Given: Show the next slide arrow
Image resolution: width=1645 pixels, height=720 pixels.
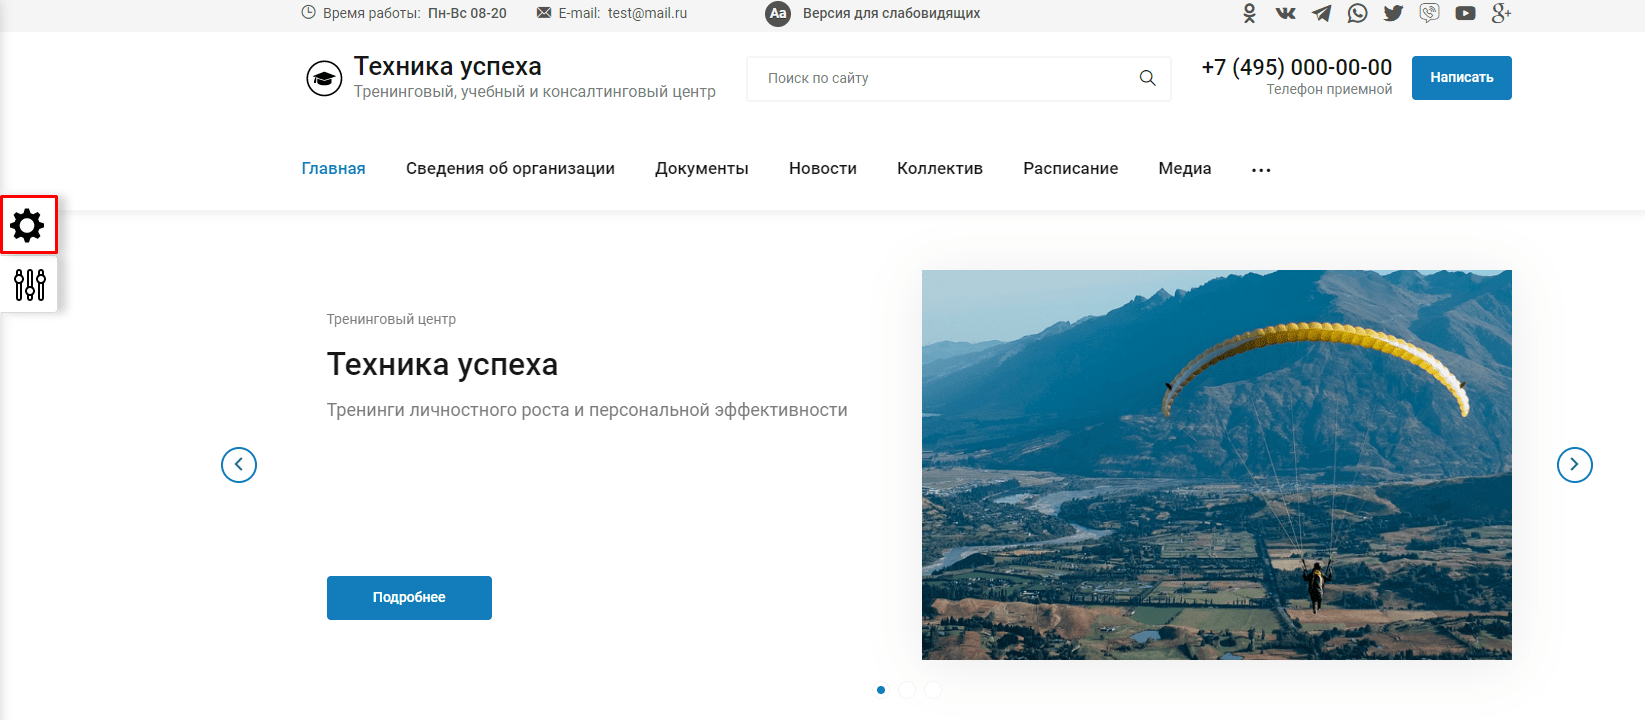Looking at the screenshot, I should 1574,464.
